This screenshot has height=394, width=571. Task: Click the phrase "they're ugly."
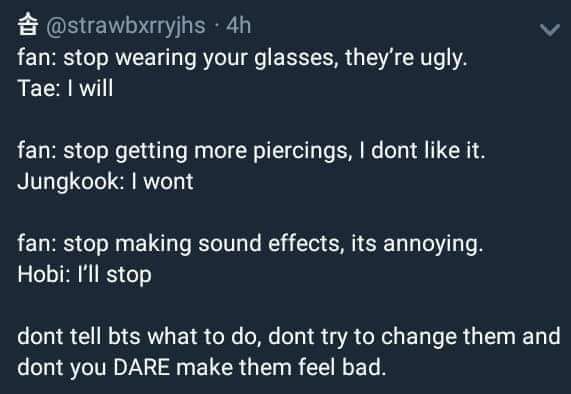406,58
